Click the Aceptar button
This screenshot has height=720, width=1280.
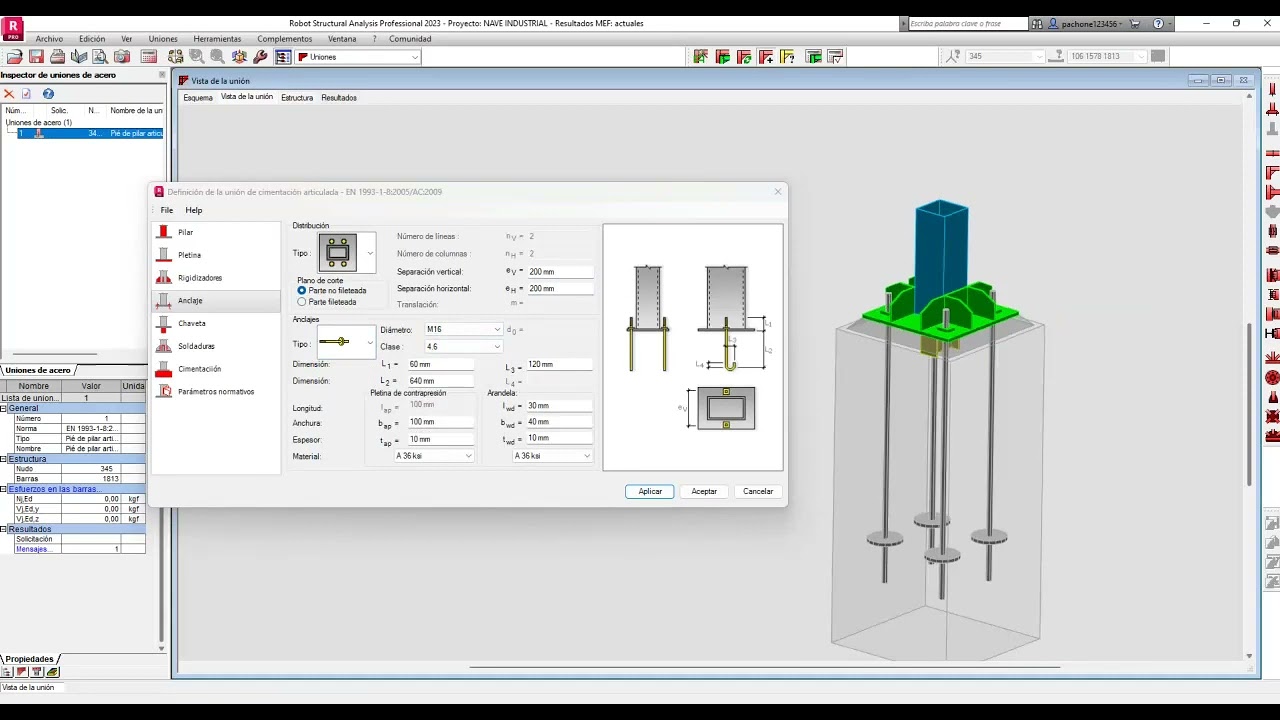(x=704, y=491)
